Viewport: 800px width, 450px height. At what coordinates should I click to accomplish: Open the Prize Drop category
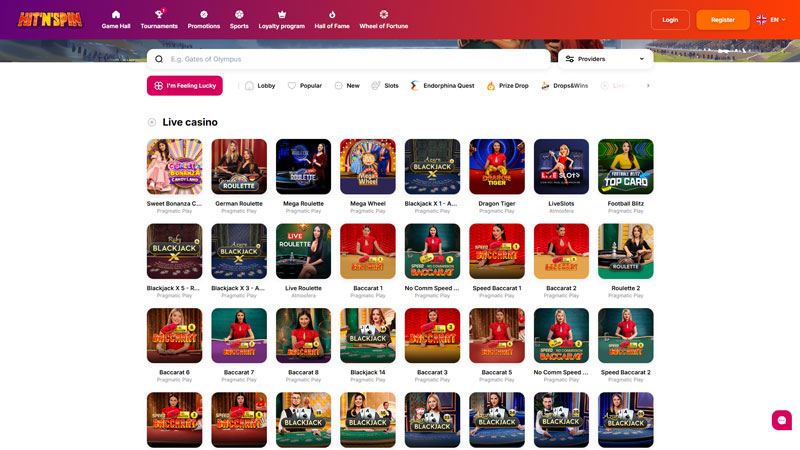[508, 86]
